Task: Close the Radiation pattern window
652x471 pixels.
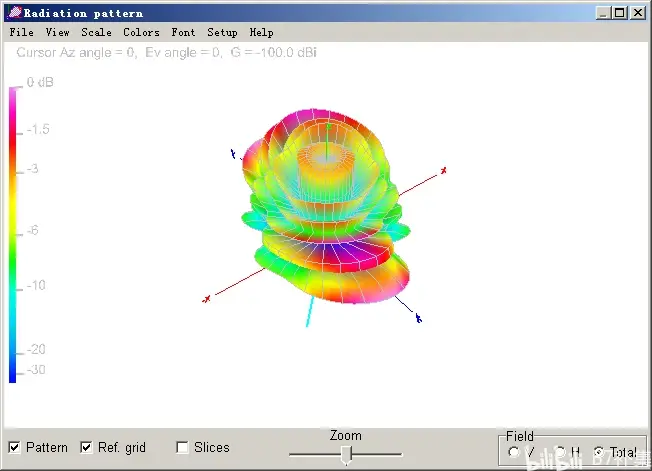Action: coord(638,13)
